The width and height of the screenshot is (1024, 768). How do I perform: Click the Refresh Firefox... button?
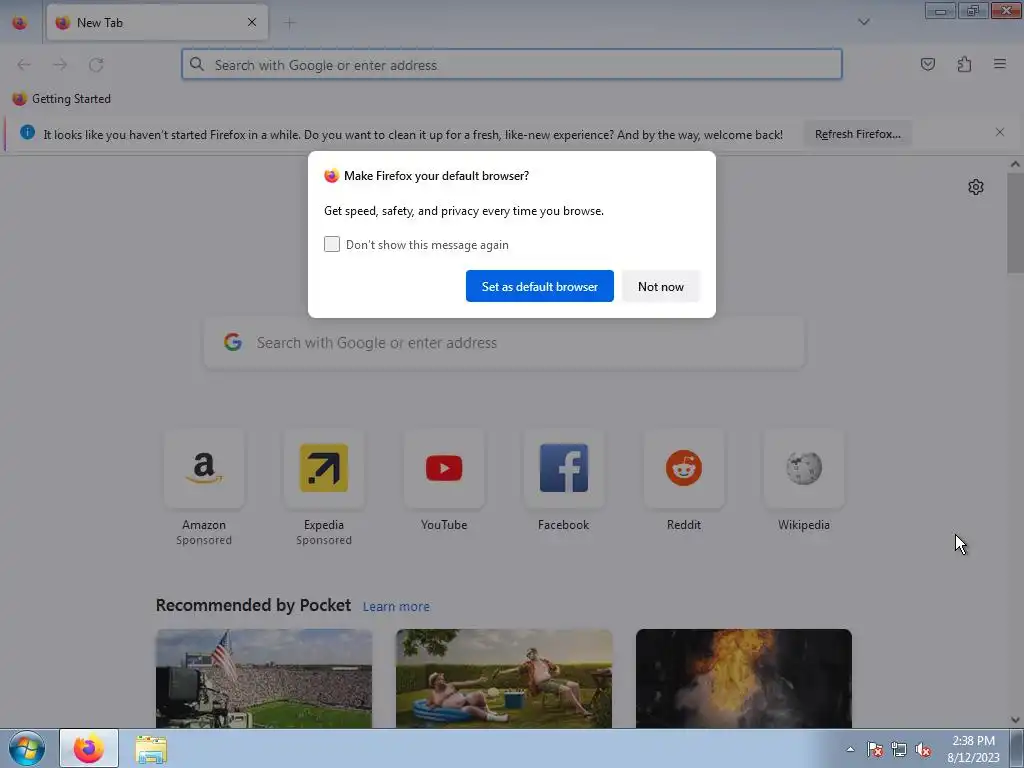tap(857, 134)
